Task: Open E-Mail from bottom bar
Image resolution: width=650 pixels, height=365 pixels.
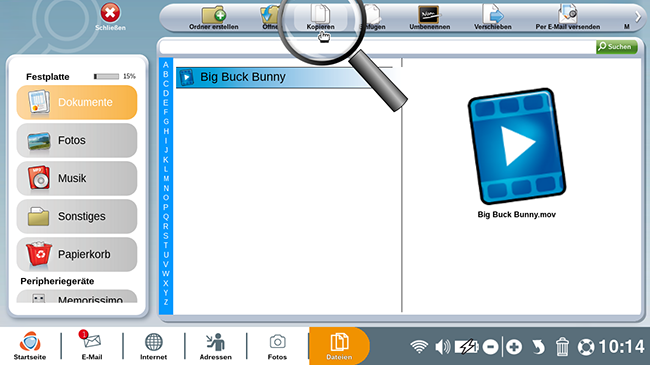Action: pos(92,346)
